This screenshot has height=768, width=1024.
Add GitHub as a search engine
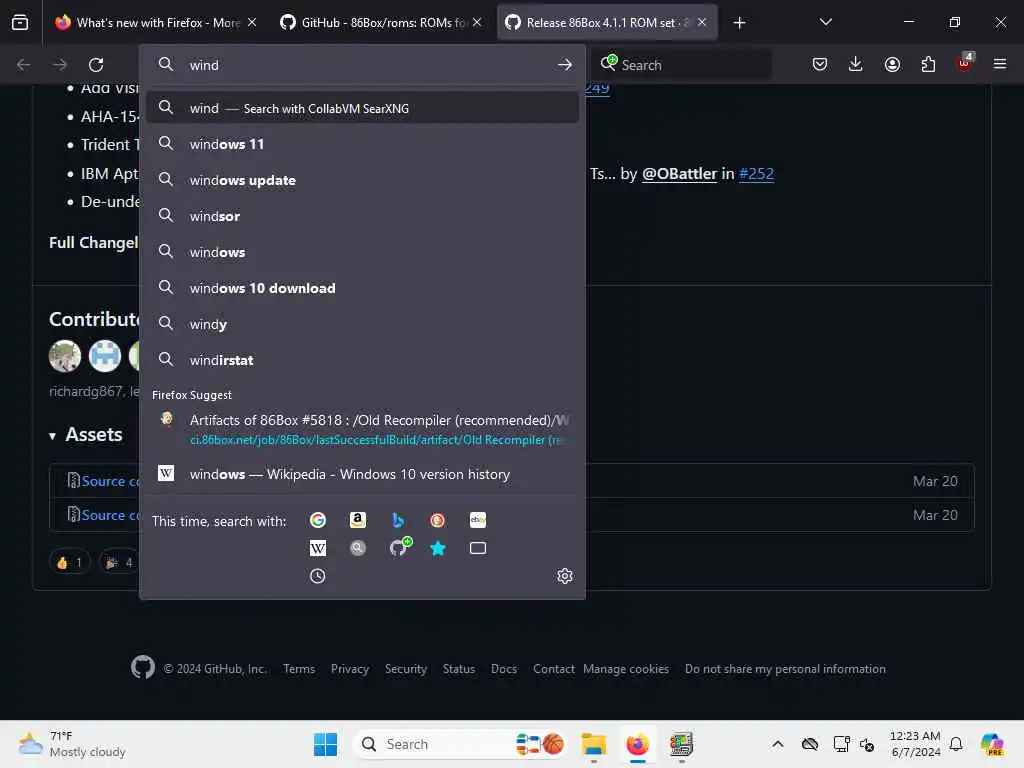coord(399,547)
